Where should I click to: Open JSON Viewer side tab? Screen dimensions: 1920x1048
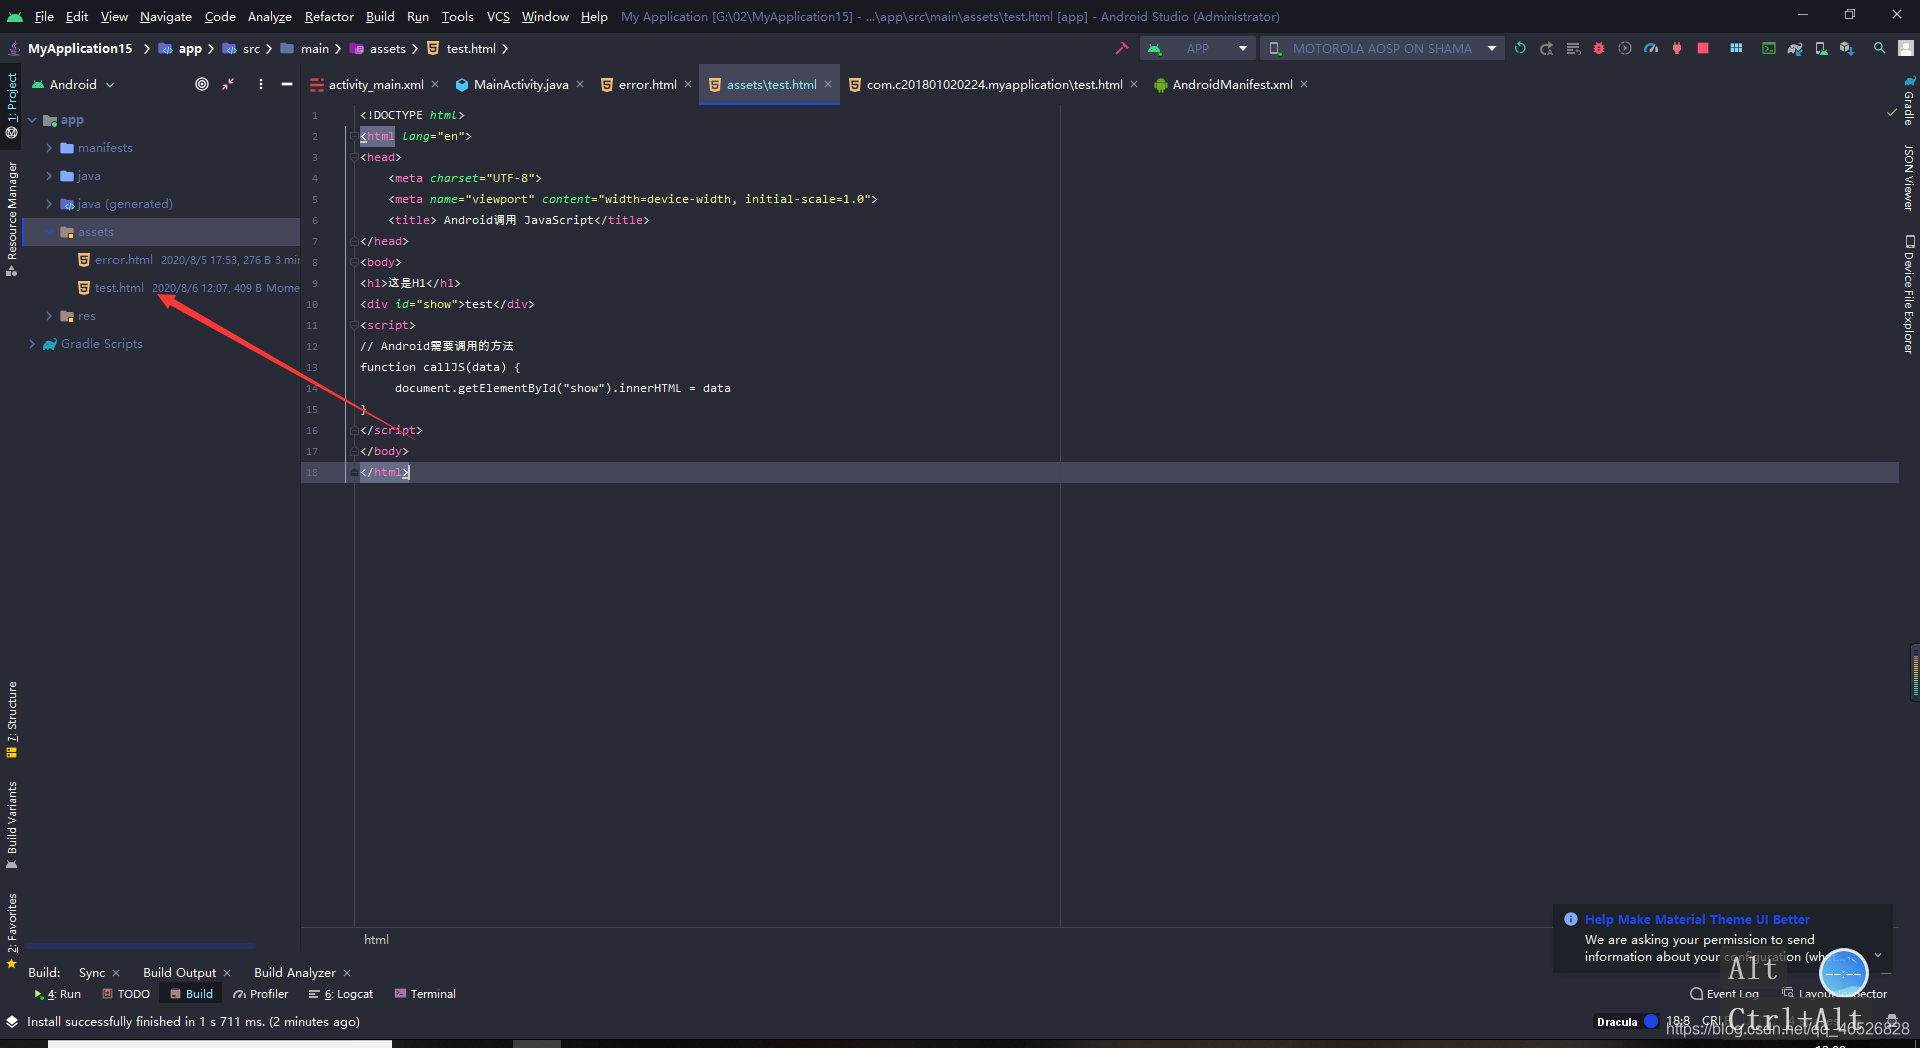tap(1908, 177)
